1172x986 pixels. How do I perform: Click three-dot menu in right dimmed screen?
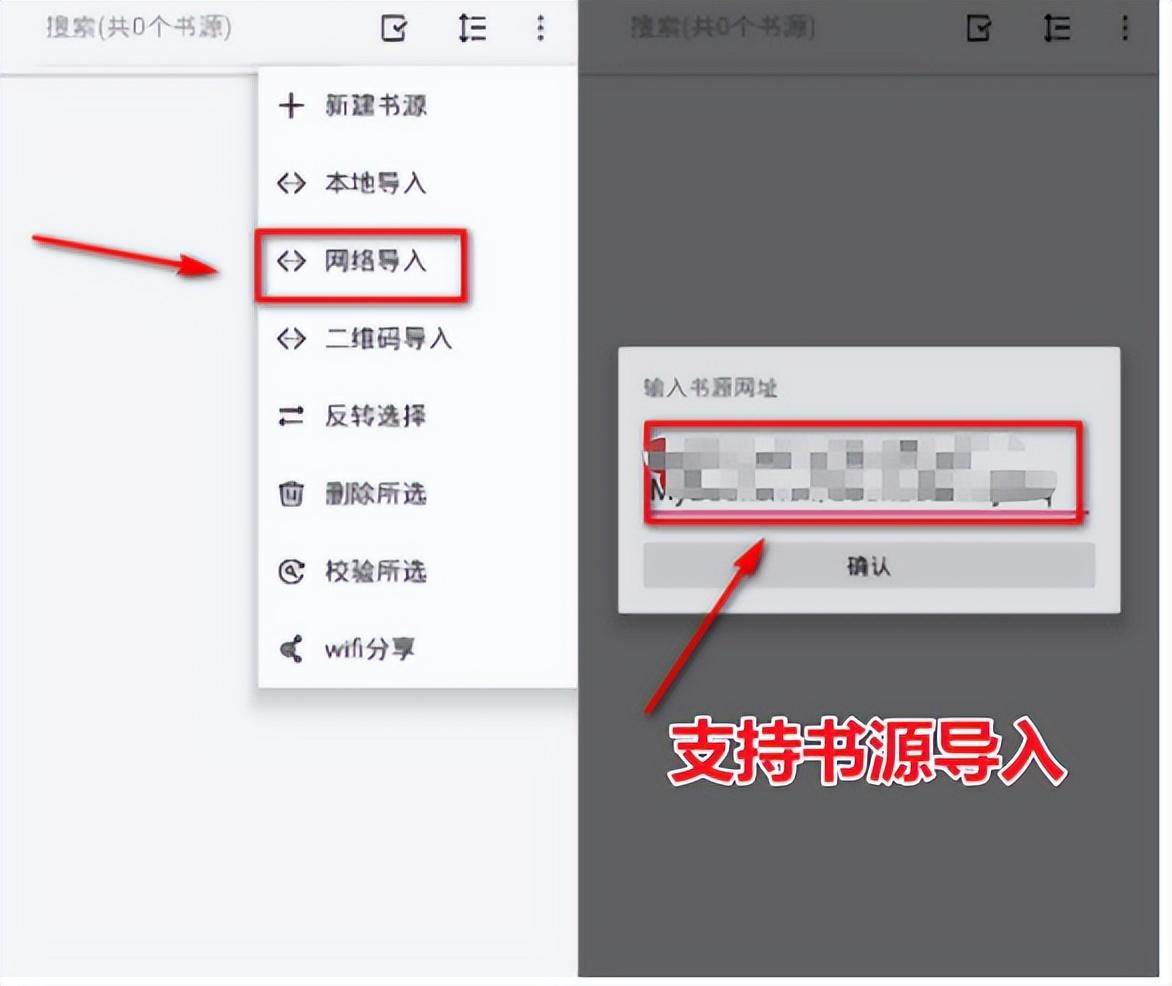(1124, 28)
